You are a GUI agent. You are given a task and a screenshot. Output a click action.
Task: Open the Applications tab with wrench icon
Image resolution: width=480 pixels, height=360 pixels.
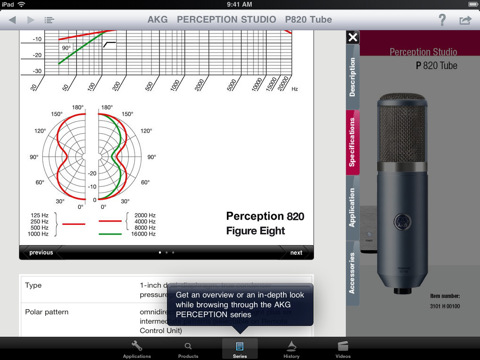pyautogui.click(x=137, y=349)
